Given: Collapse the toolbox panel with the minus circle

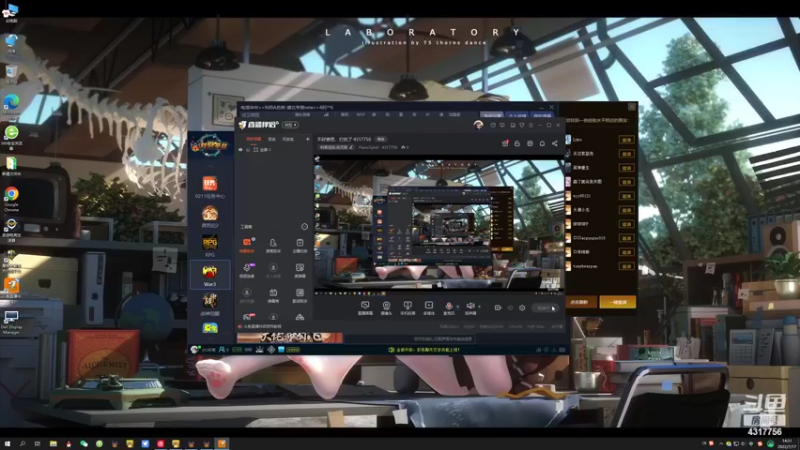Looking at the screenshot, I should coord(305,227).
